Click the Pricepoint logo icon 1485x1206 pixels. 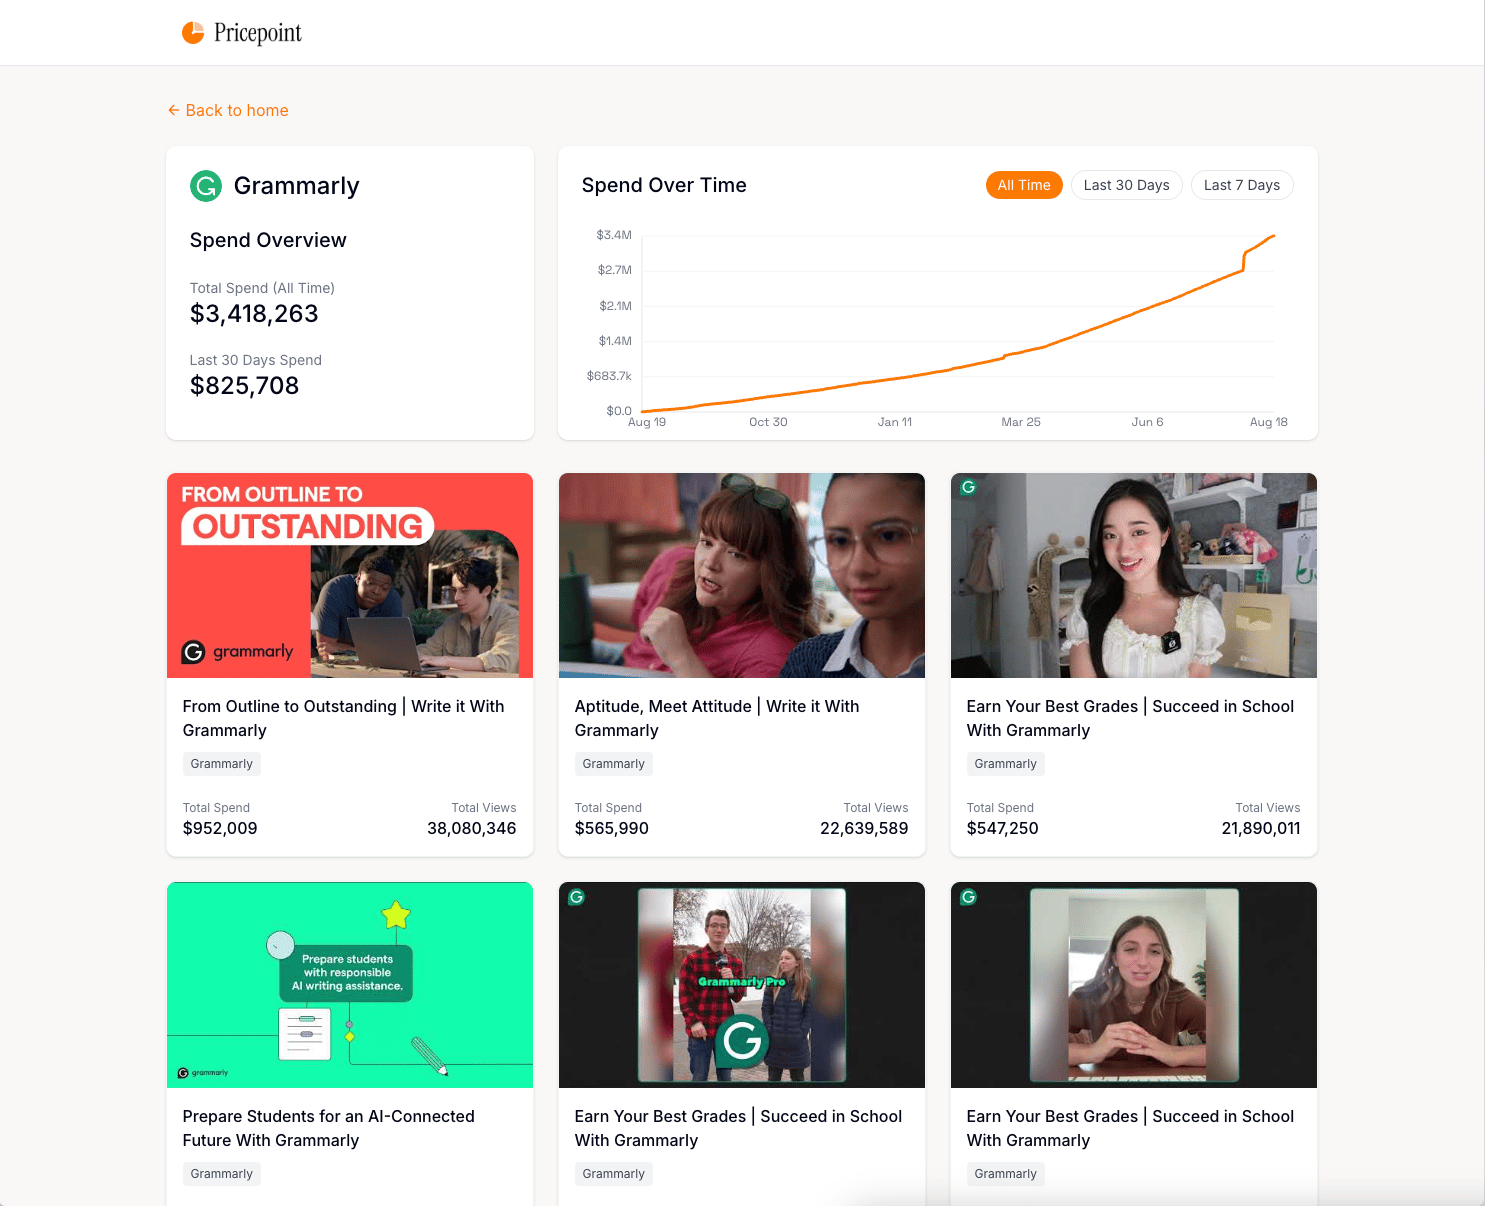click(193, 33)
